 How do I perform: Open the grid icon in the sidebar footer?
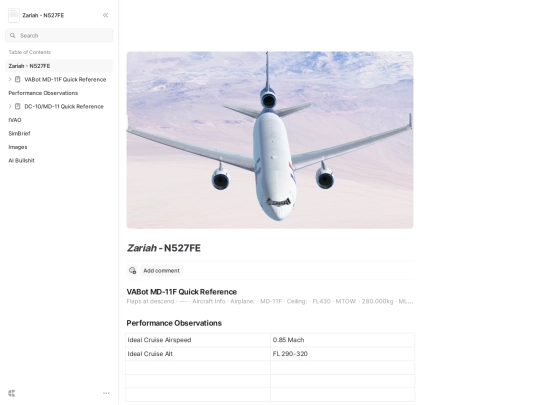(x=12, y=393)
